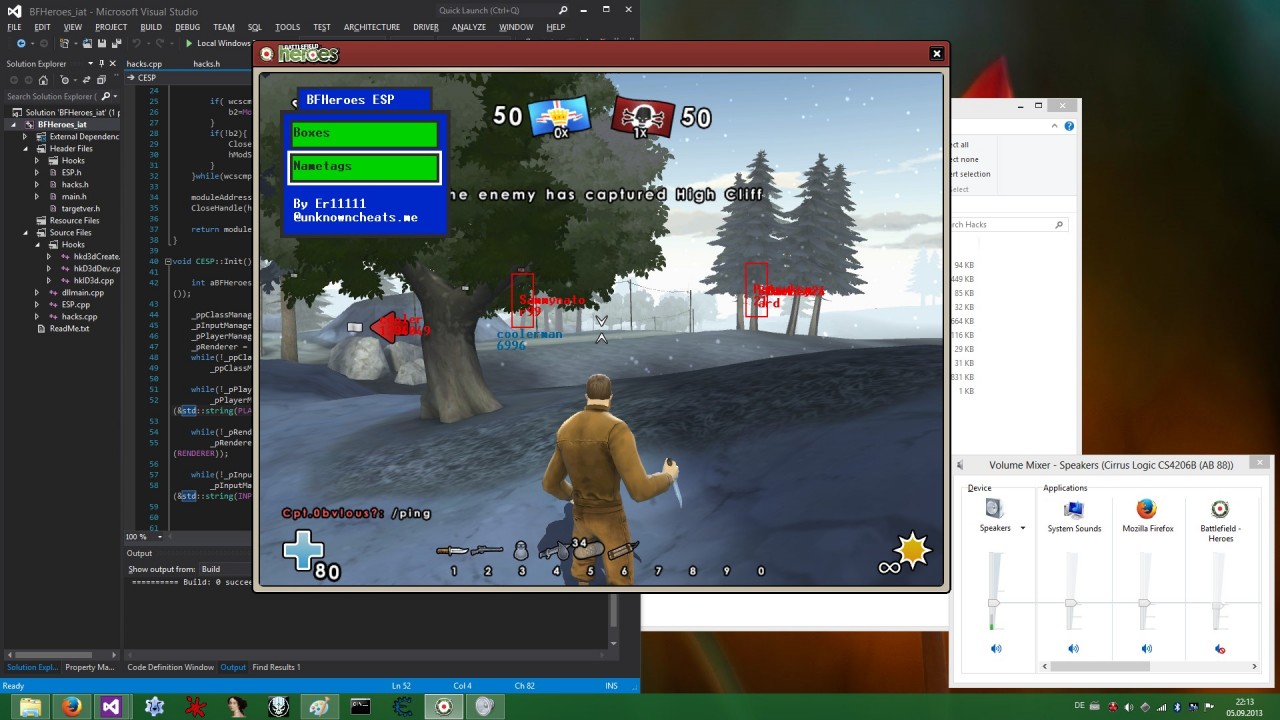Click the Royal team flag score icon

click(560, 117)
